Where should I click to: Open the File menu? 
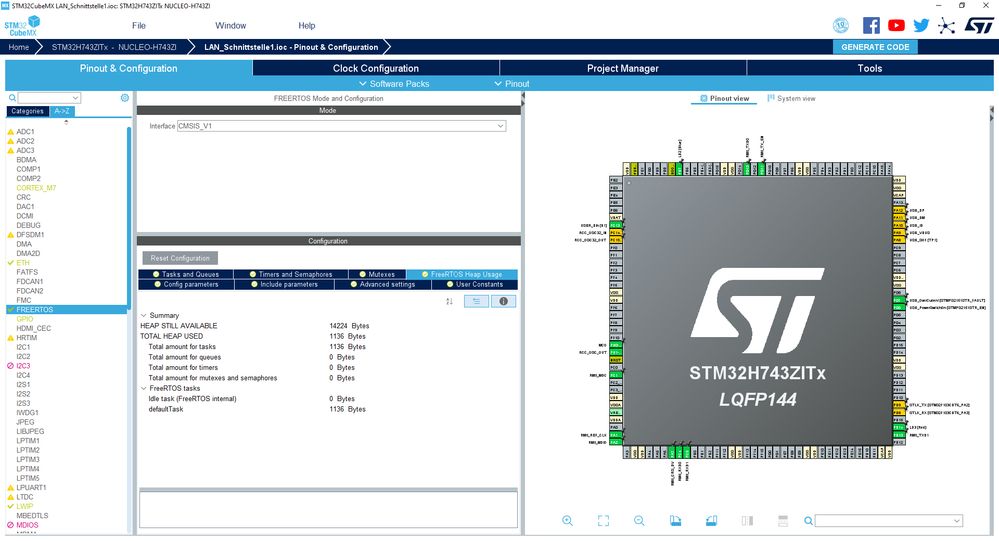click(x=139, y=25)
